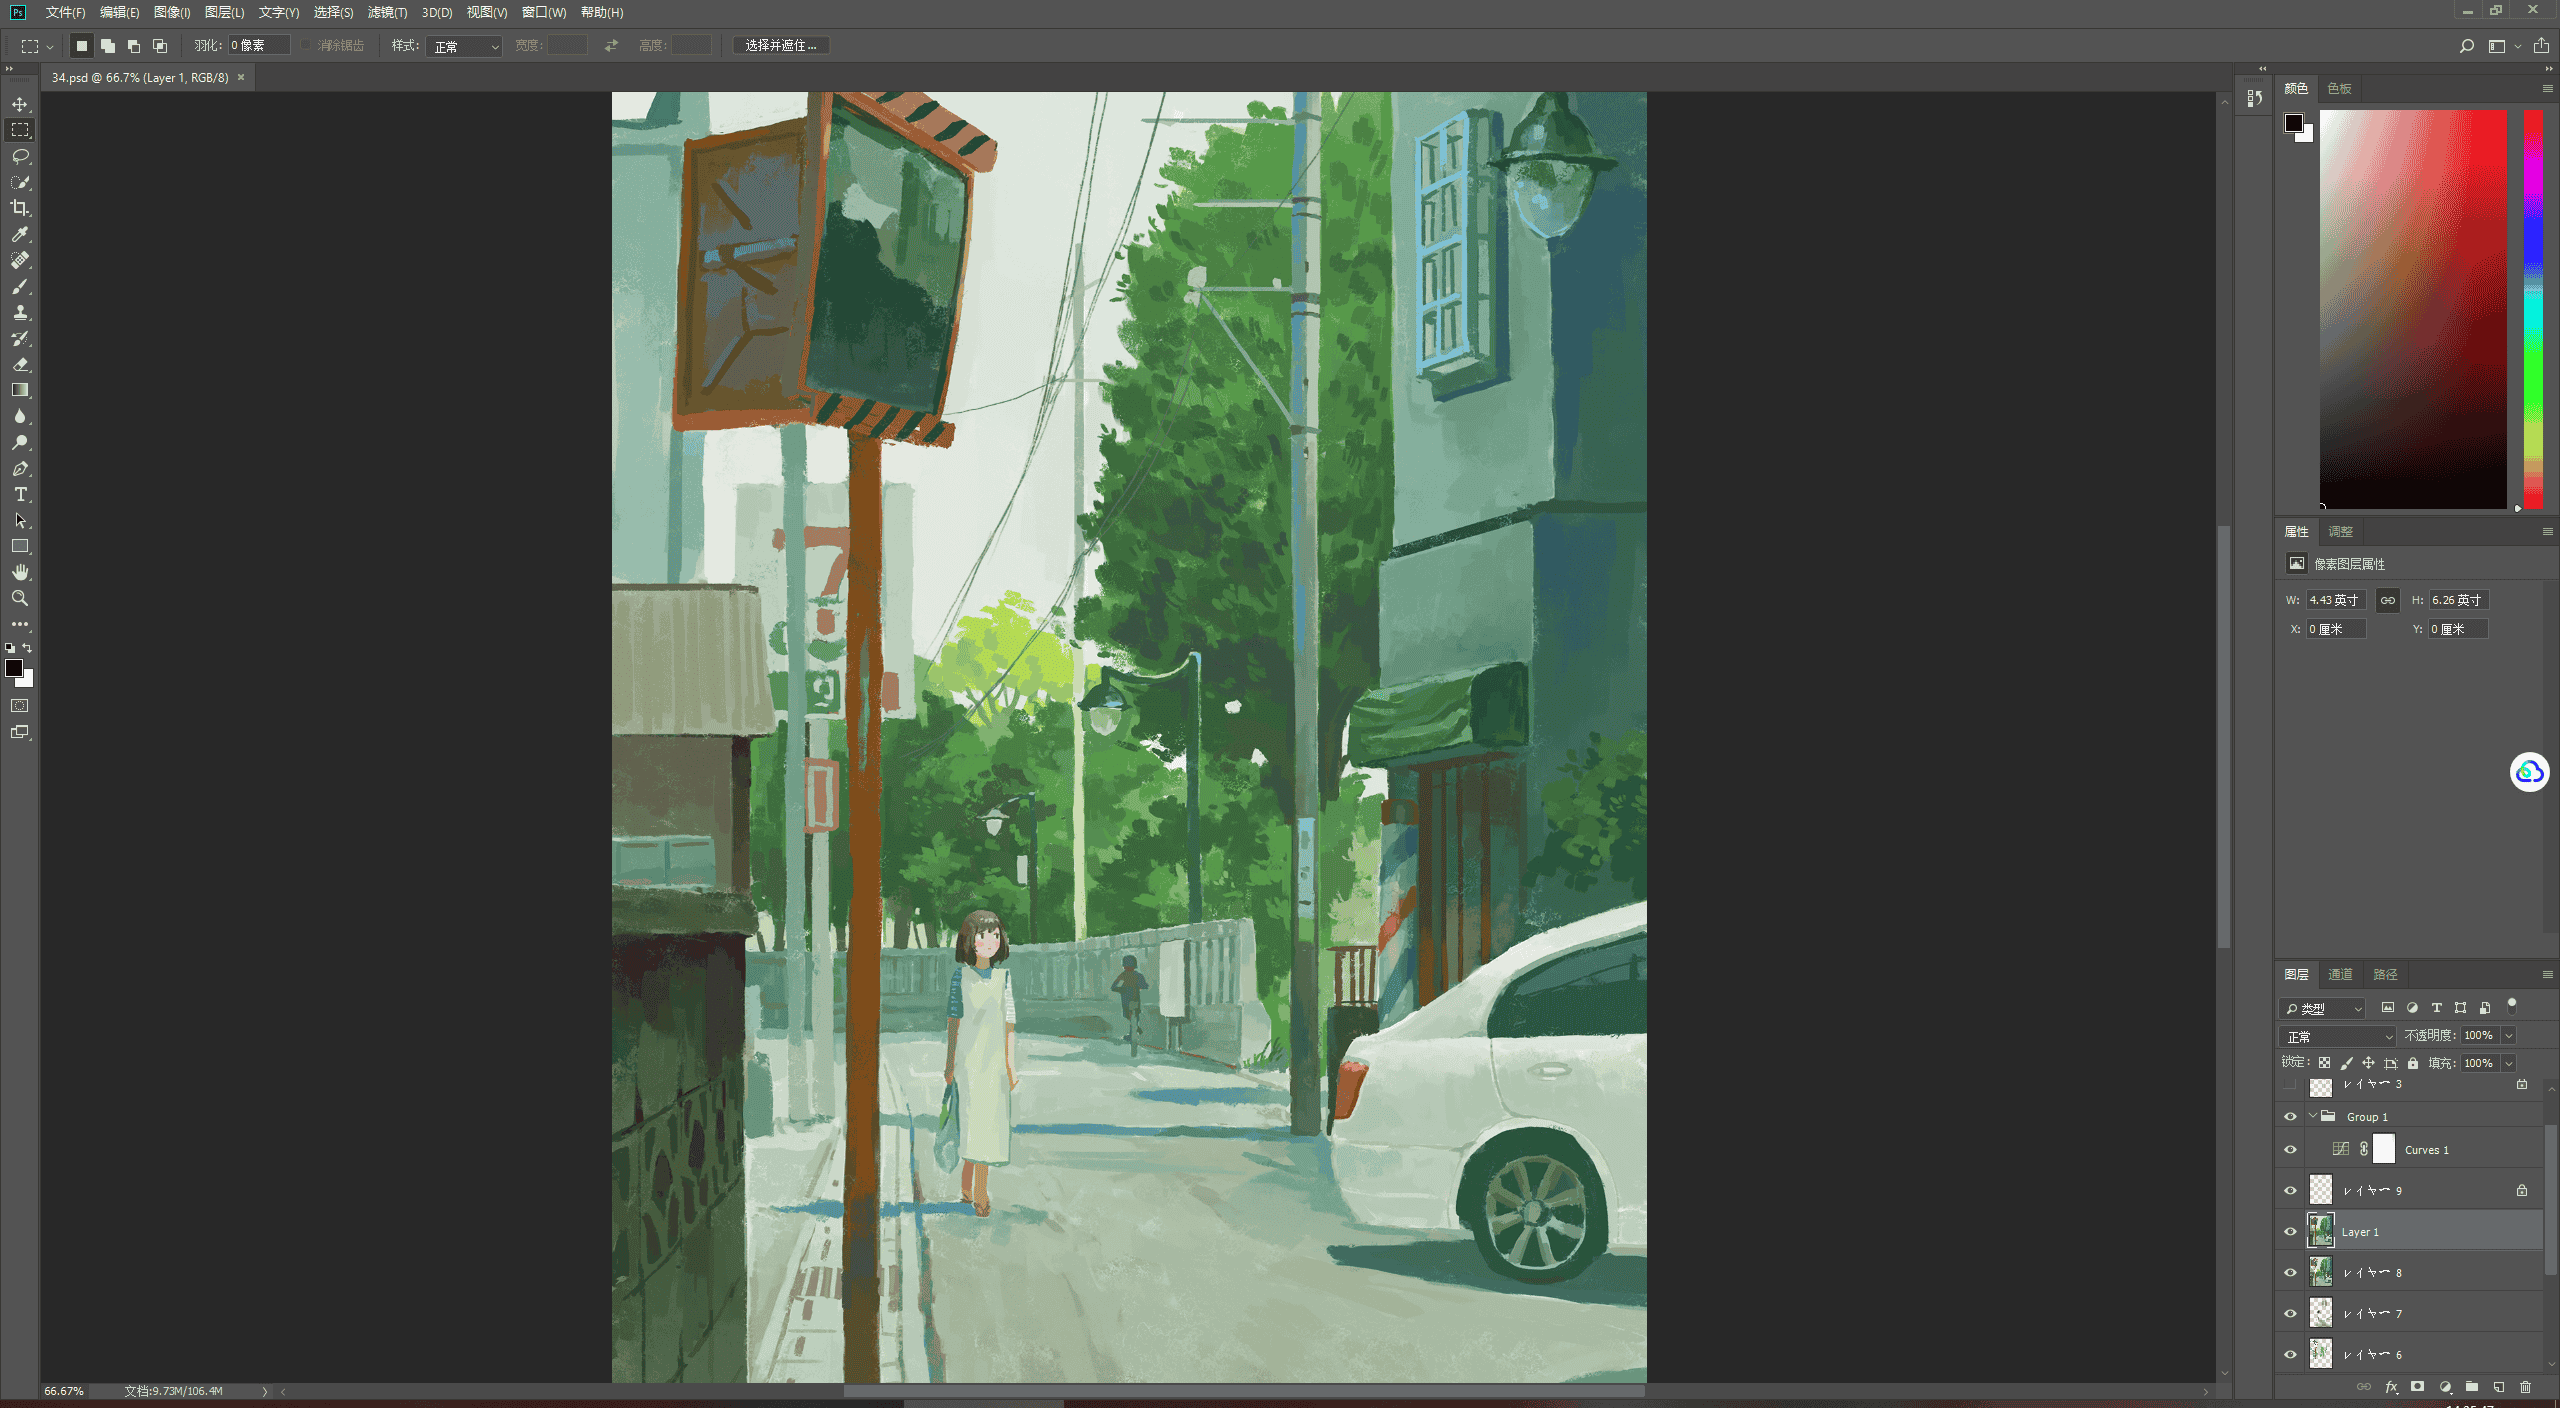Open the 滤镜(T) menu
2560x1408 pixels.
387,12
